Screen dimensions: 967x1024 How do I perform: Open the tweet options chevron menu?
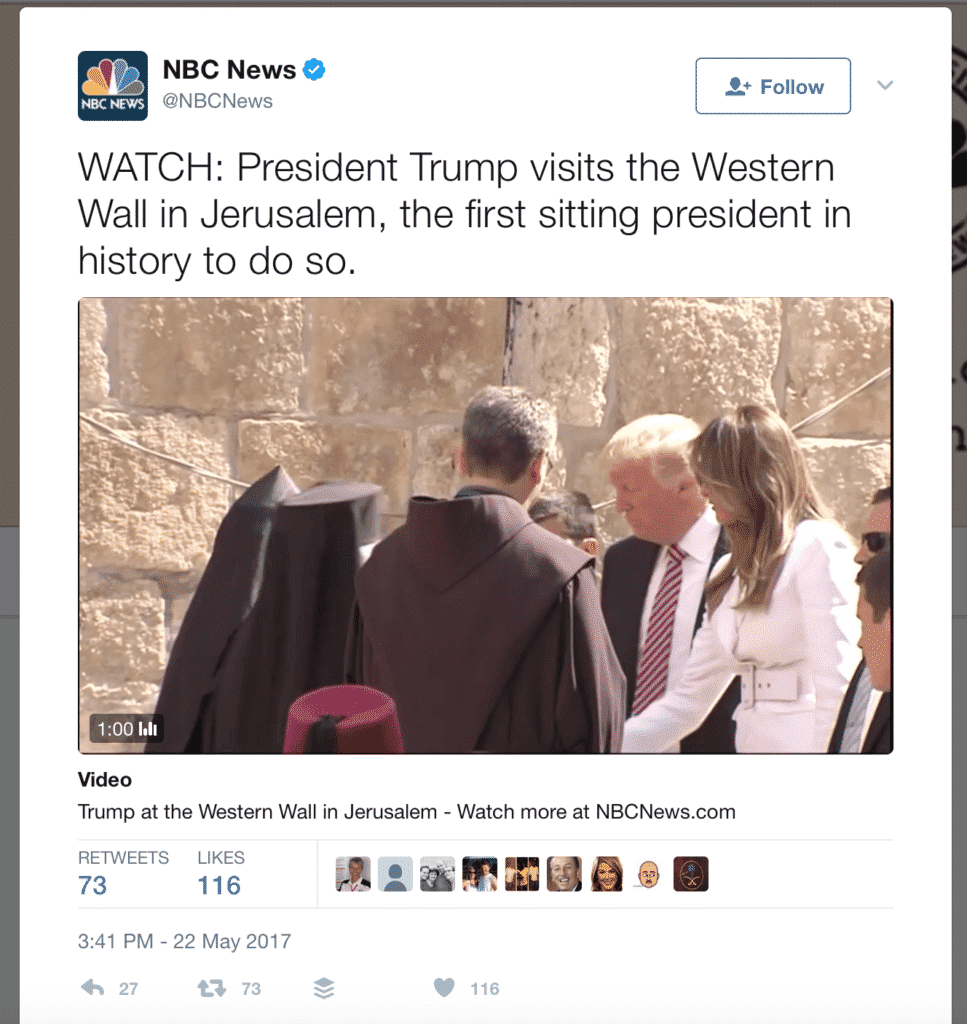pyautogui.click(x=885, y=85)
